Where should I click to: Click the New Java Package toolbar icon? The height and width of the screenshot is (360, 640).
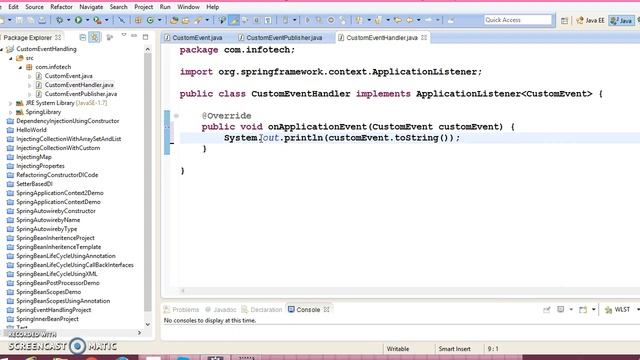138,20
